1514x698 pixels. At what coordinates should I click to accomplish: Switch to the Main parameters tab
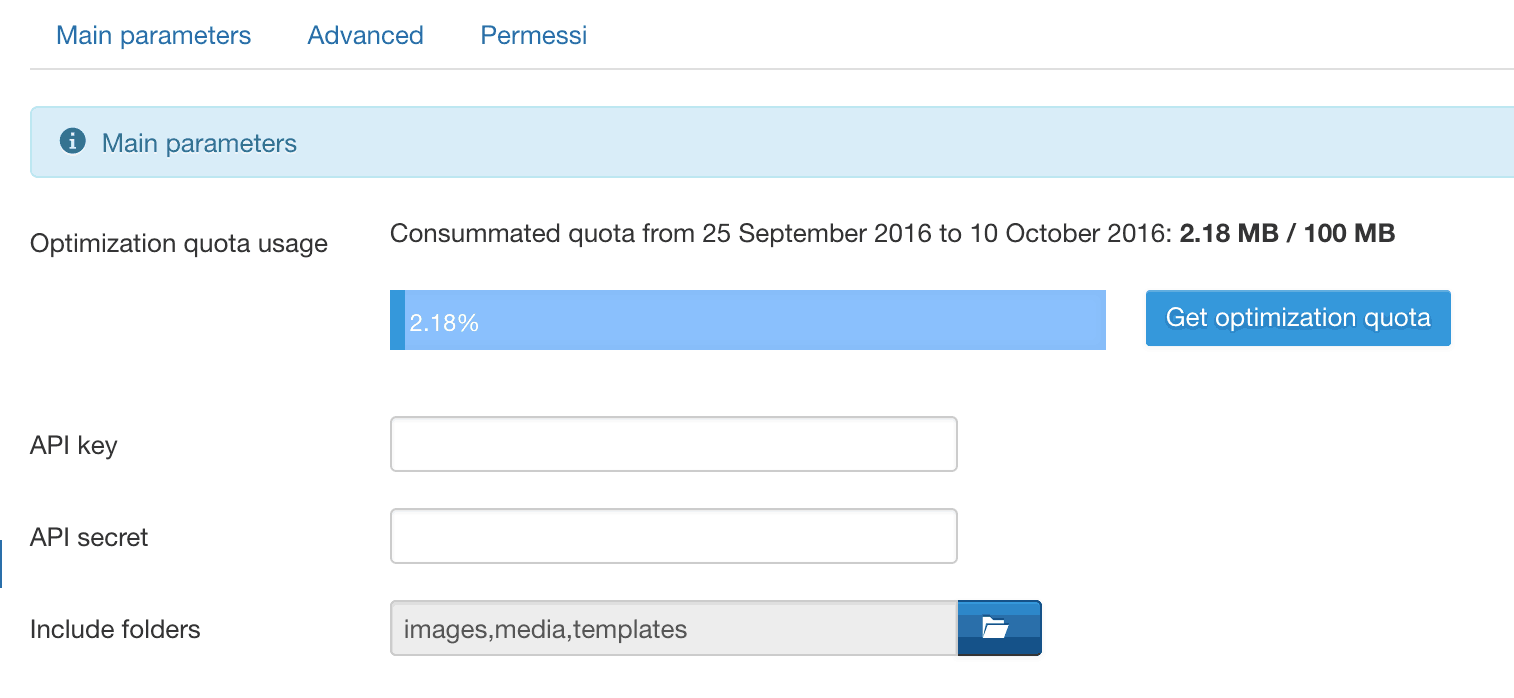tap(153, 36)
